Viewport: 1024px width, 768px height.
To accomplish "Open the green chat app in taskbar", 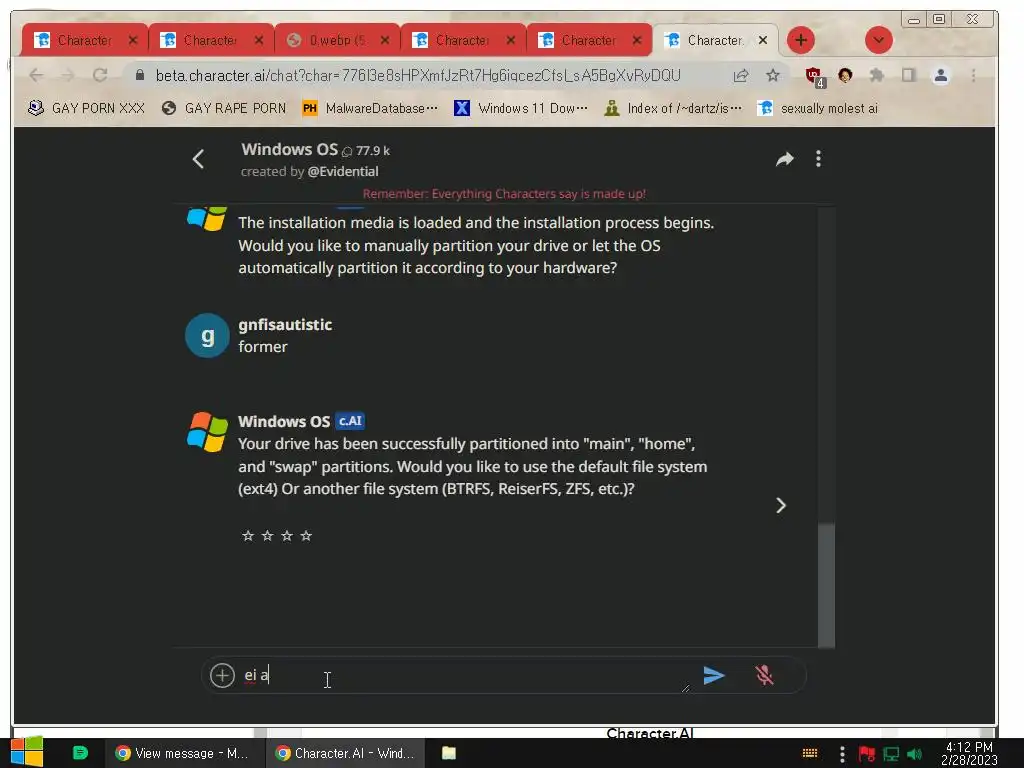I will [80, 753].
